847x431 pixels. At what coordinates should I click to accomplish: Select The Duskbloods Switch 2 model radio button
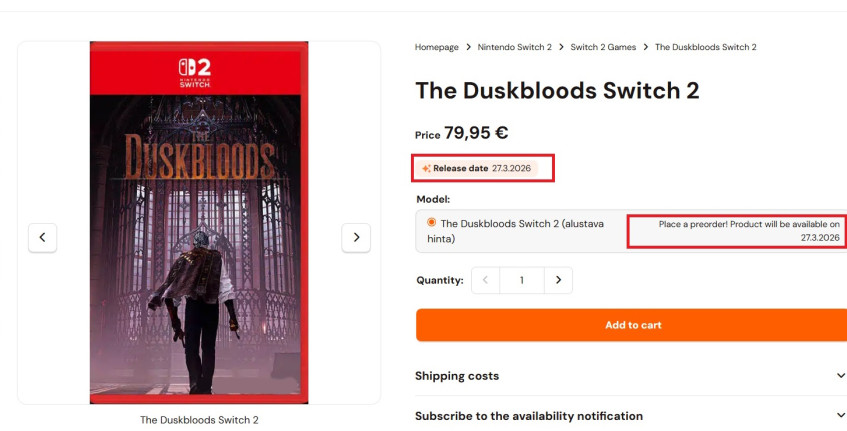pos(431,223)
